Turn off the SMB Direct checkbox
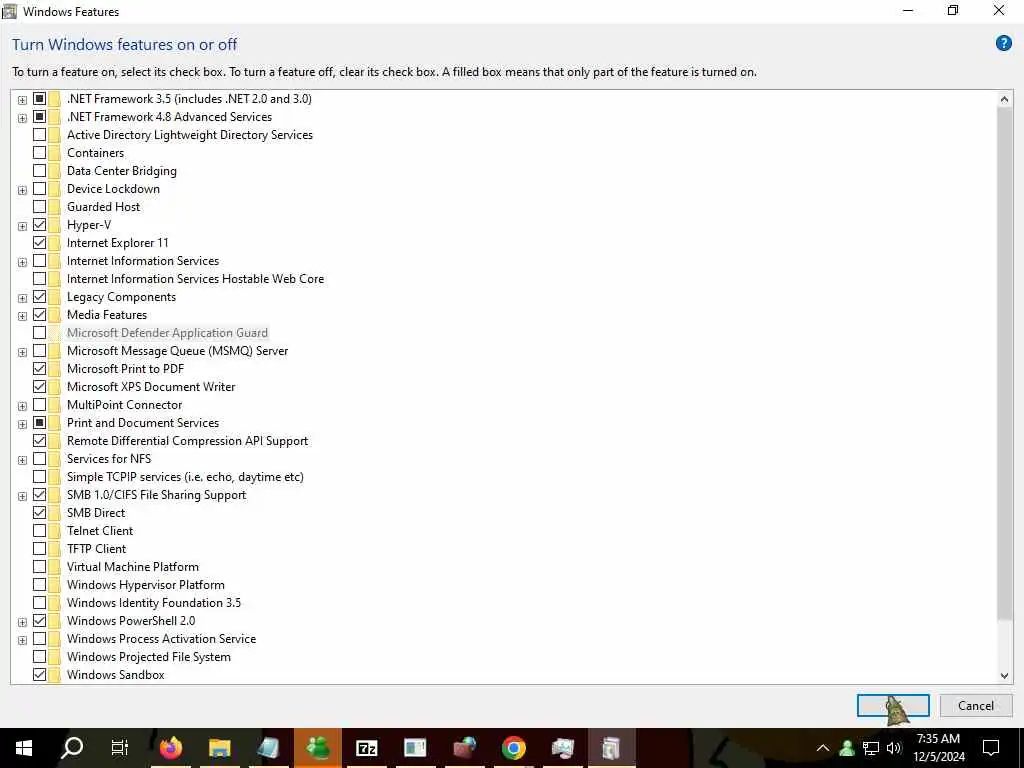The width and height of the screenshot is (1024, 768). 39,513
